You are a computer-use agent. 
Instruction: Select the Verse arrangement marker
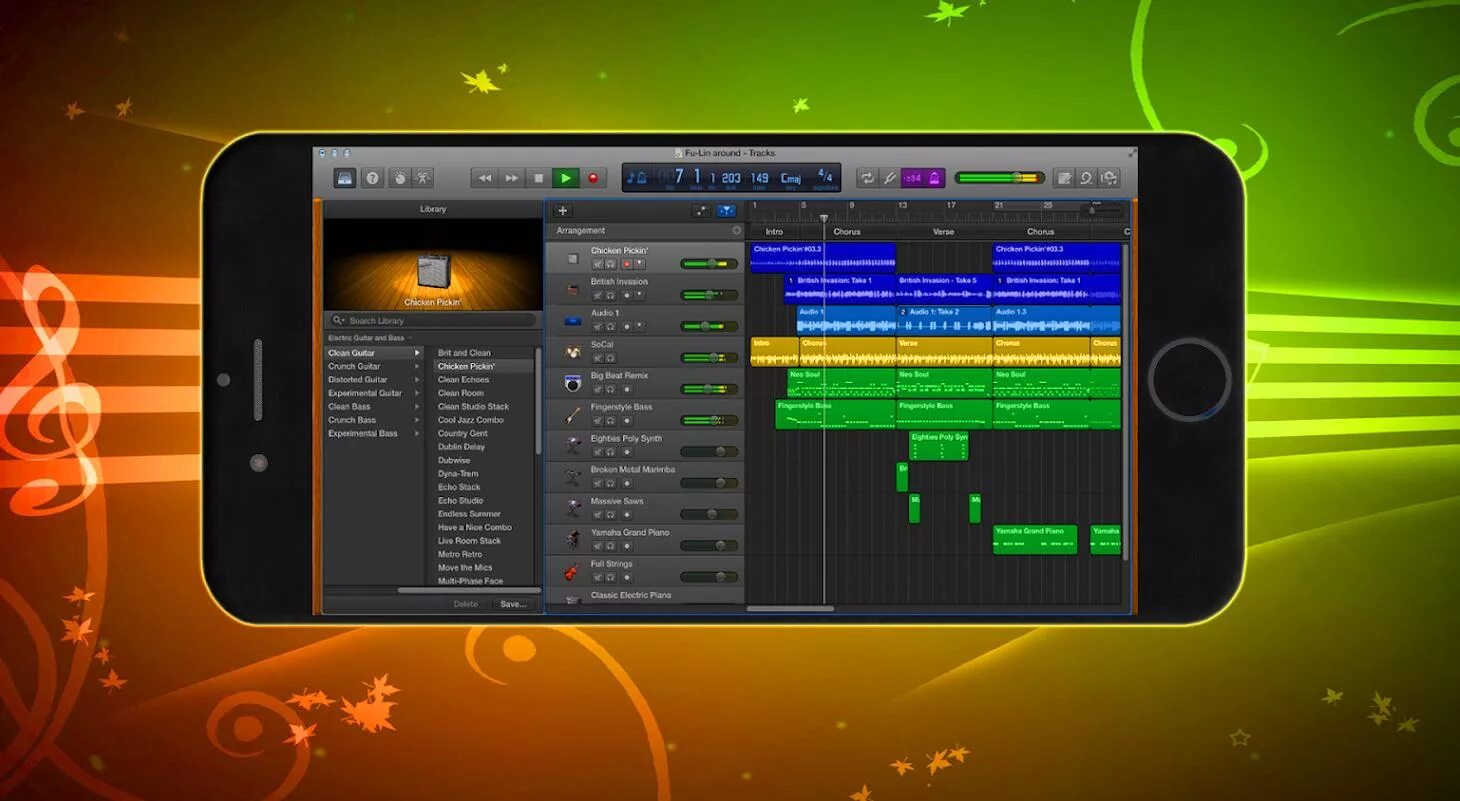(943, 231)
